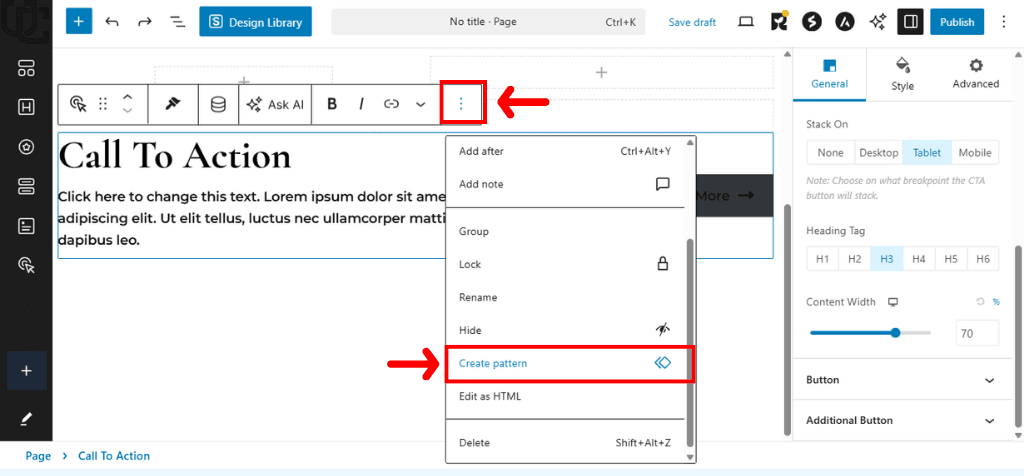Screen dimensions: 1024x476
Task: Set Stack On to Mobile
Action: point(975,153)
